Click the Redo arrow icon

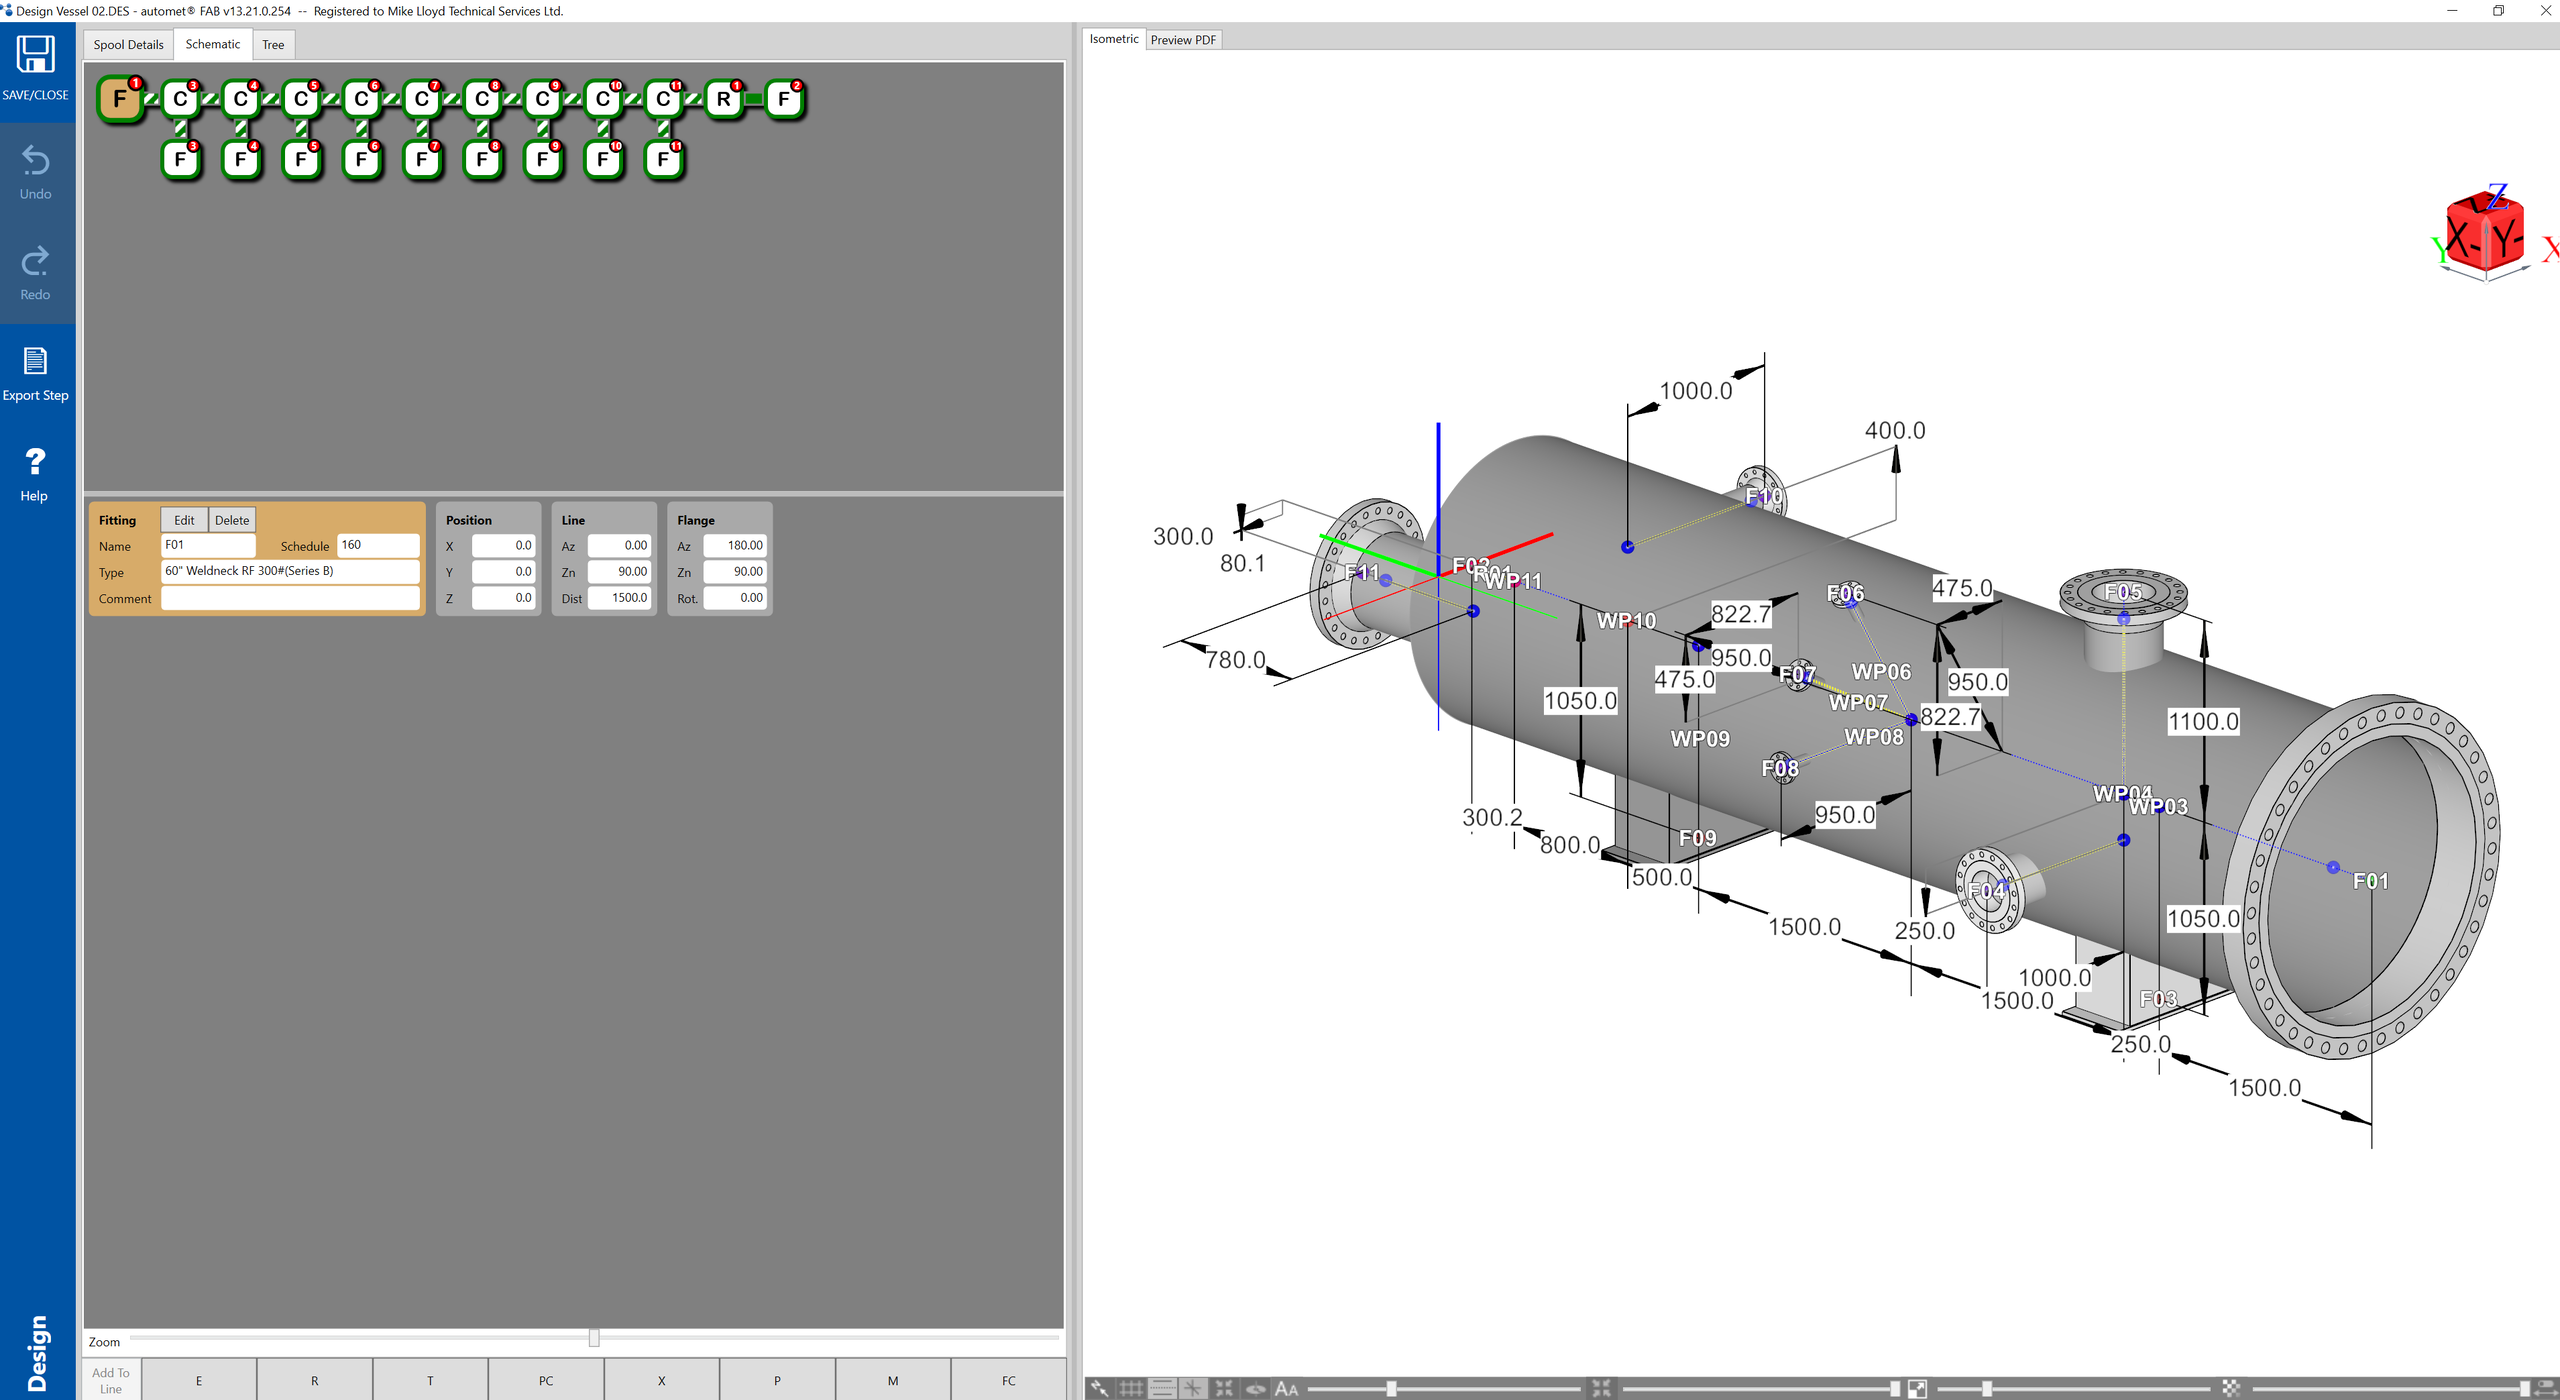[35, 261]
